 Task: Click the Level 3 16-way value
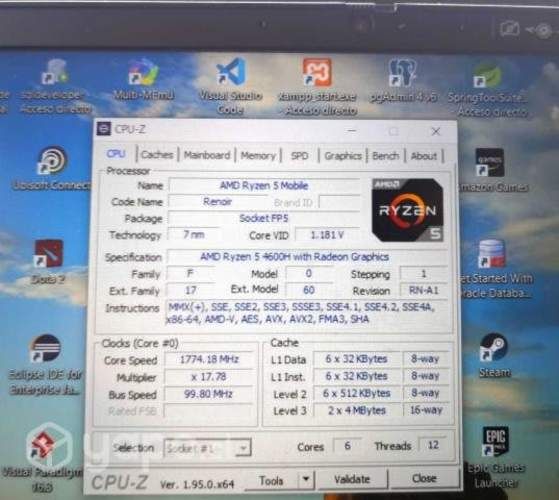click(426, 410)
